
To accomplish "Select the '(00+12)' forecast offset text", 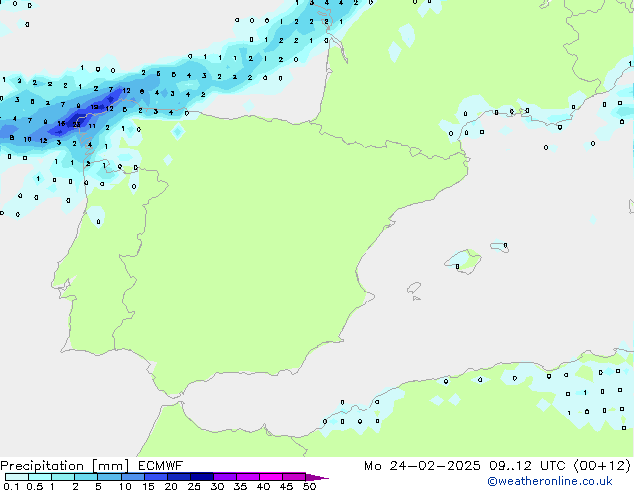I will click(602, 466).
